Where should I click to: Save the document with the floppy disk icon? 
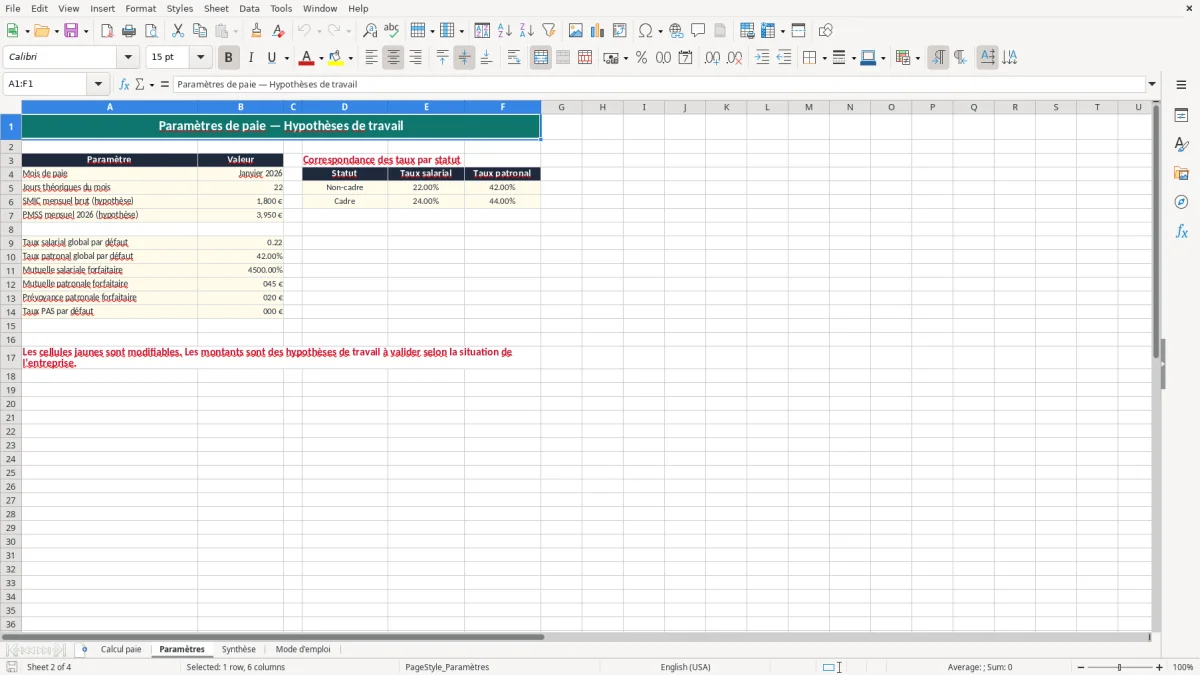[x=71, y=30]
